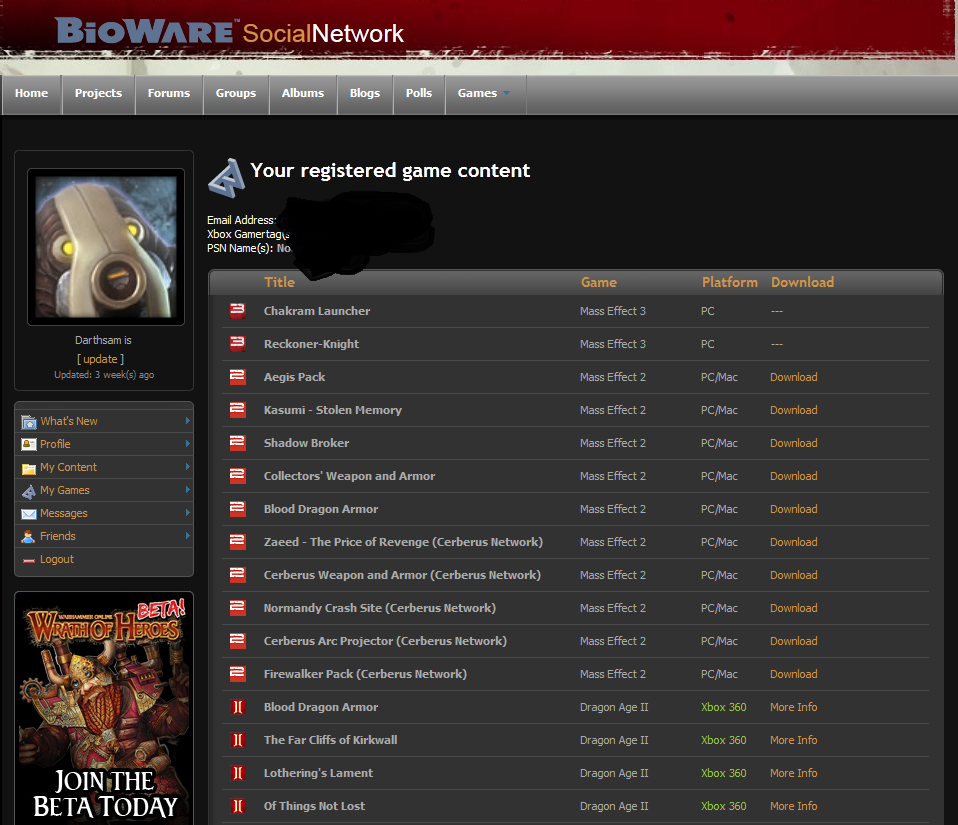Viewport: 958px width, 825px height.
Task: Click the What's New camera icon
Action: pyautogui.click(x=29, y=422)
